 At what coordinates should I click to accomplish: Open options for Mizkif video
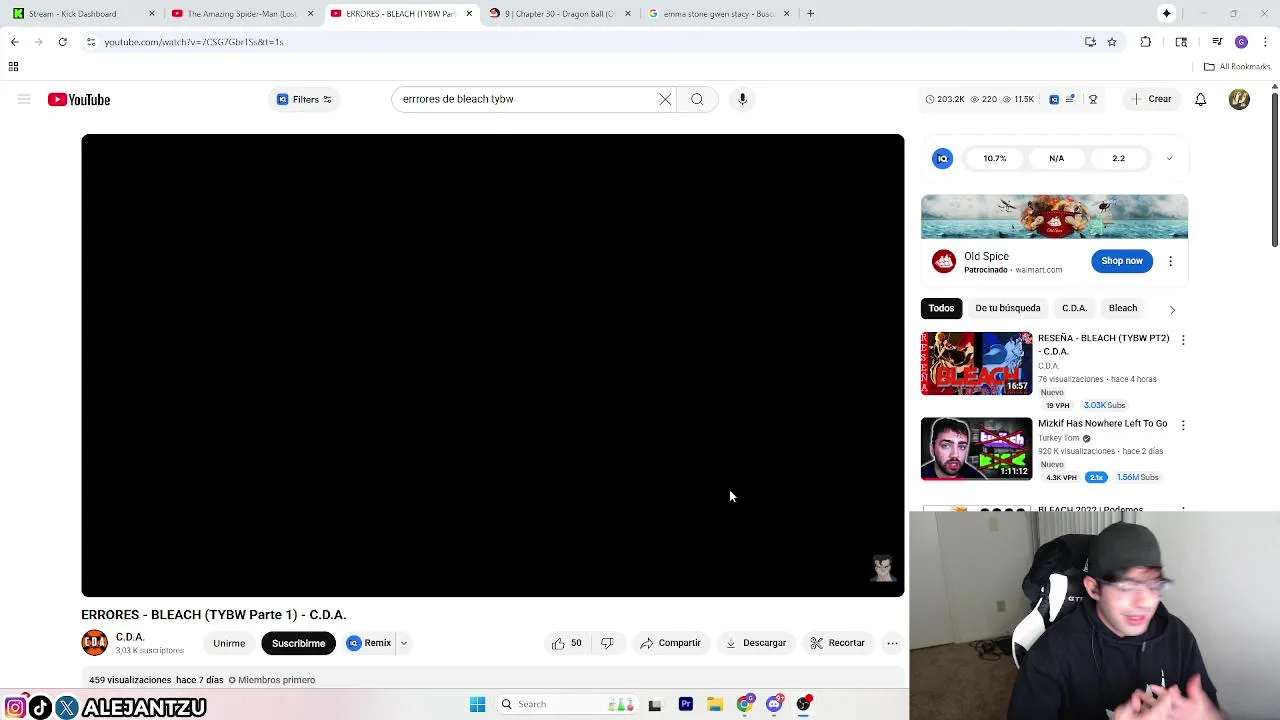pos(1183,425)
